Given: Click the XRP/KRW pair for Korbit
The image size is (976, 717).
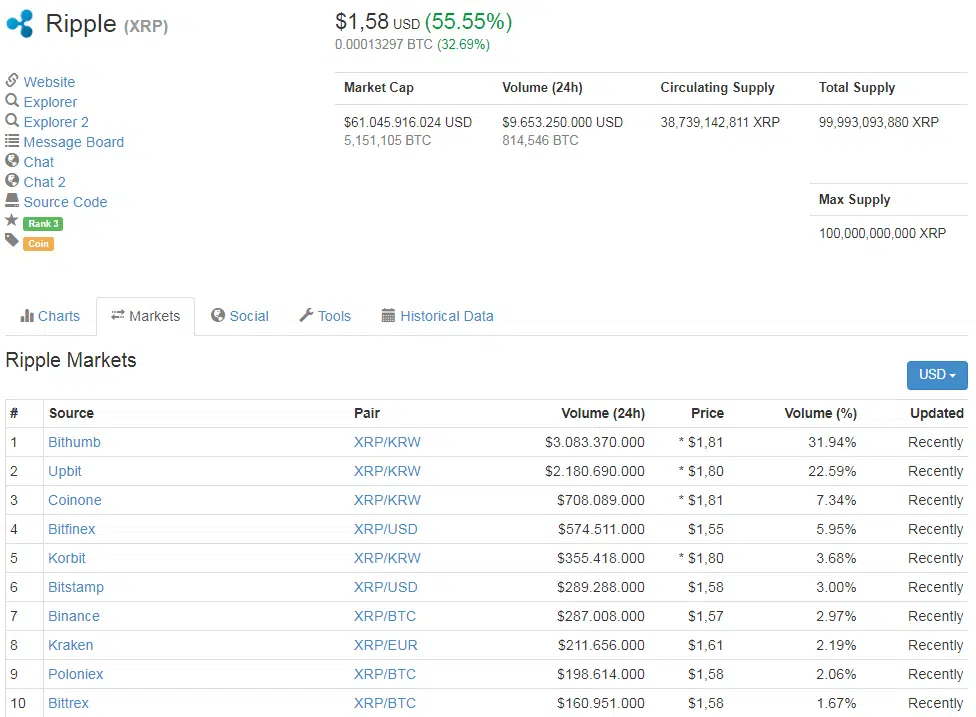Looking at the screenshot, I should [387, 558].
